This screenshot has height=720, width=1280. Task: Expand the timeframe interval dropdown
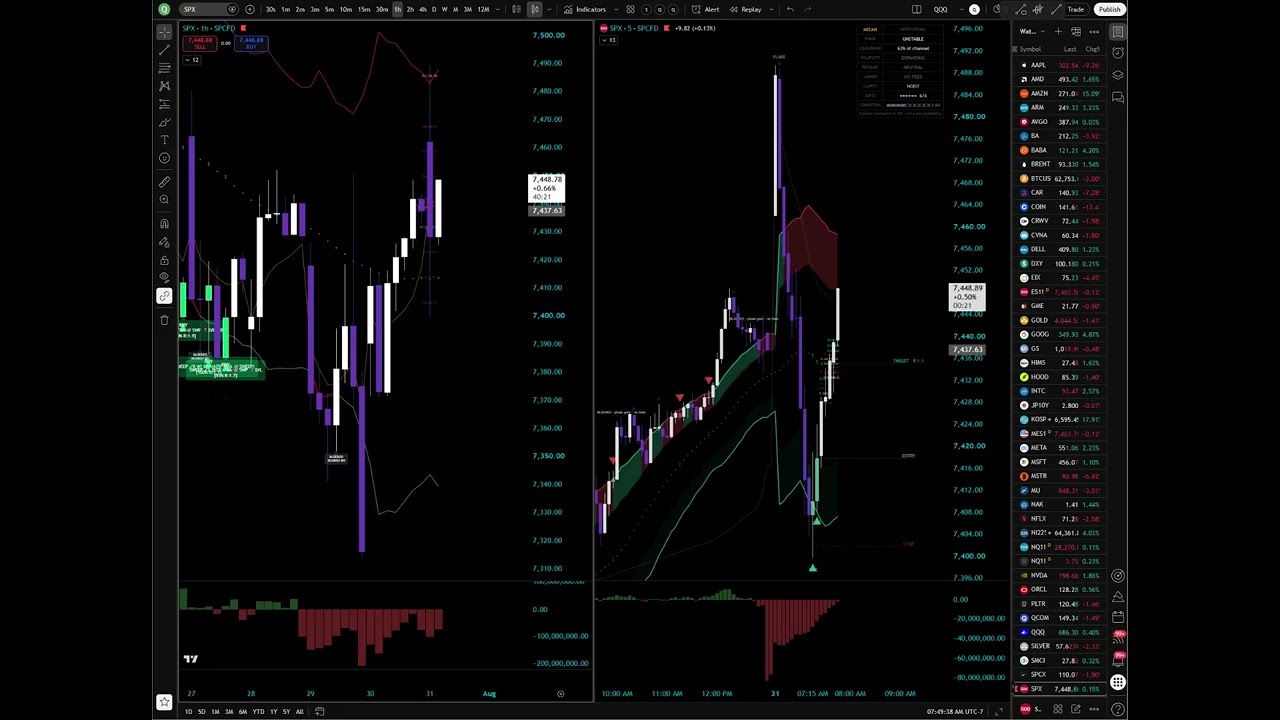(x=497, y=9)
